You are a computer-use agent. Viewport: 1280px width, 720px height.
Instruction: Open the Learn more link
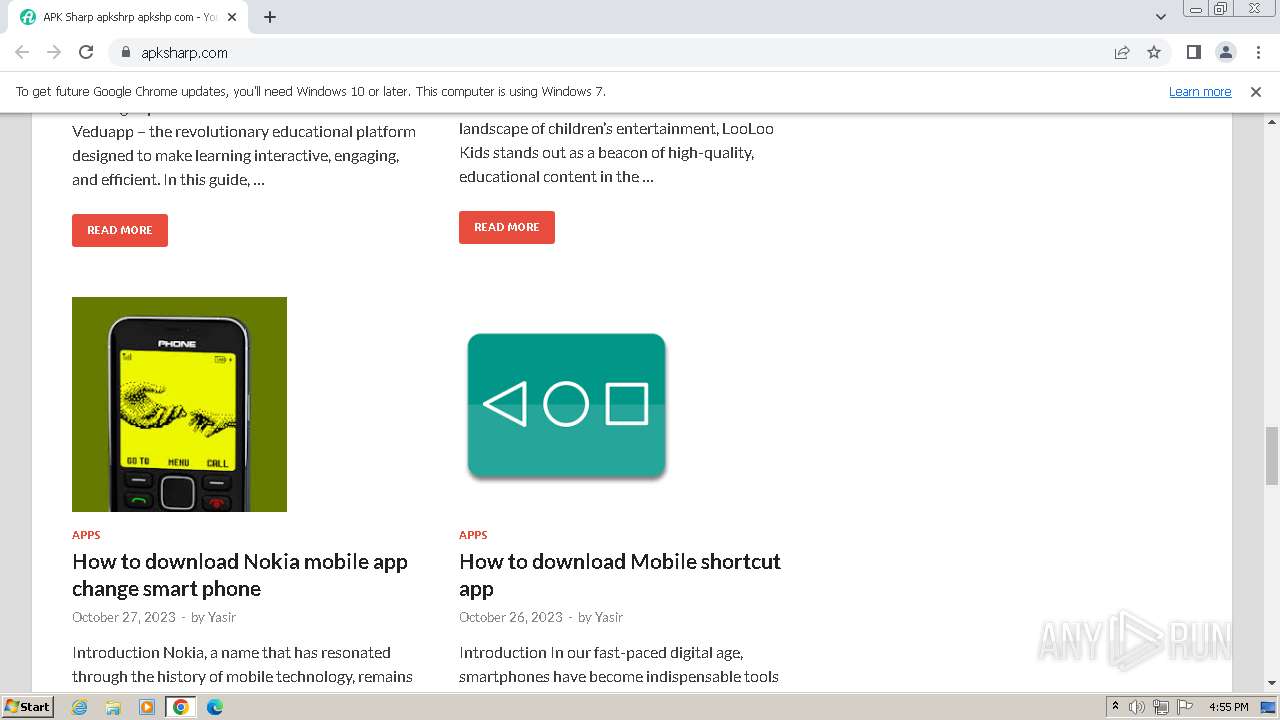click(x=1200, y=91)
